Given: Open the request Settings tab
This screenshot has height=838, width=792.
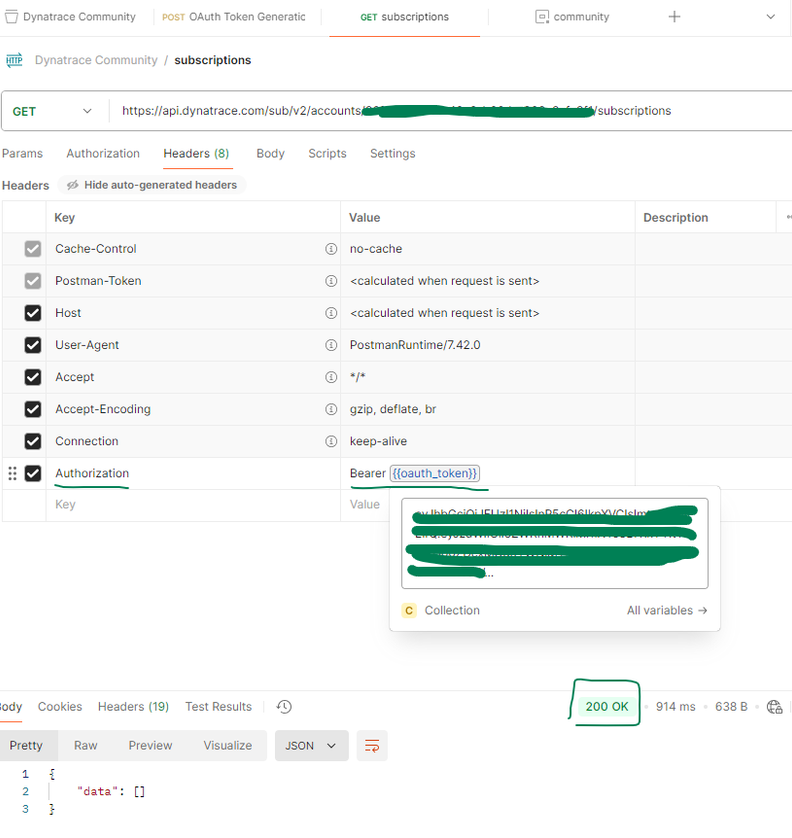Looking at the screenshot, I should pyautogui.click(x=393, y=154).
